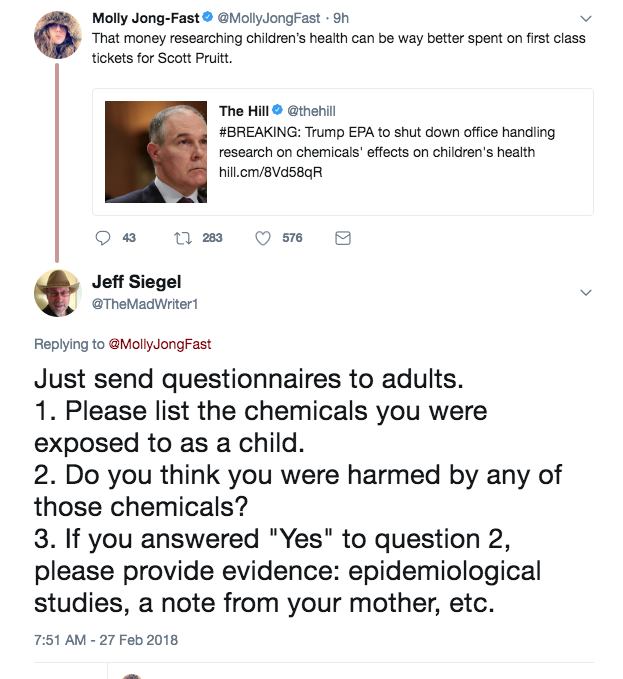Click The Hill account name
The image size is (623, 679).
point(244,110)
